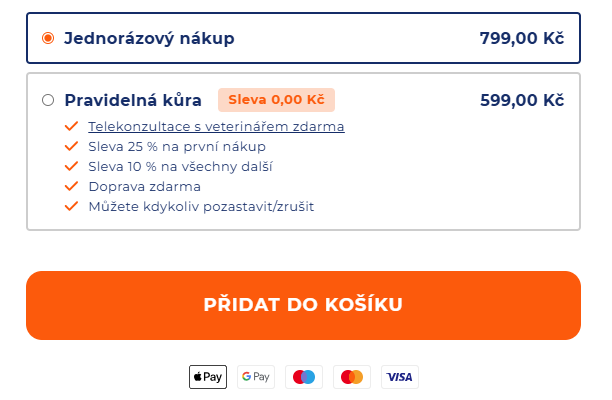Click the Jednorázový nákup label text
The width and height of the screenshot is (612, 400).
149,39
